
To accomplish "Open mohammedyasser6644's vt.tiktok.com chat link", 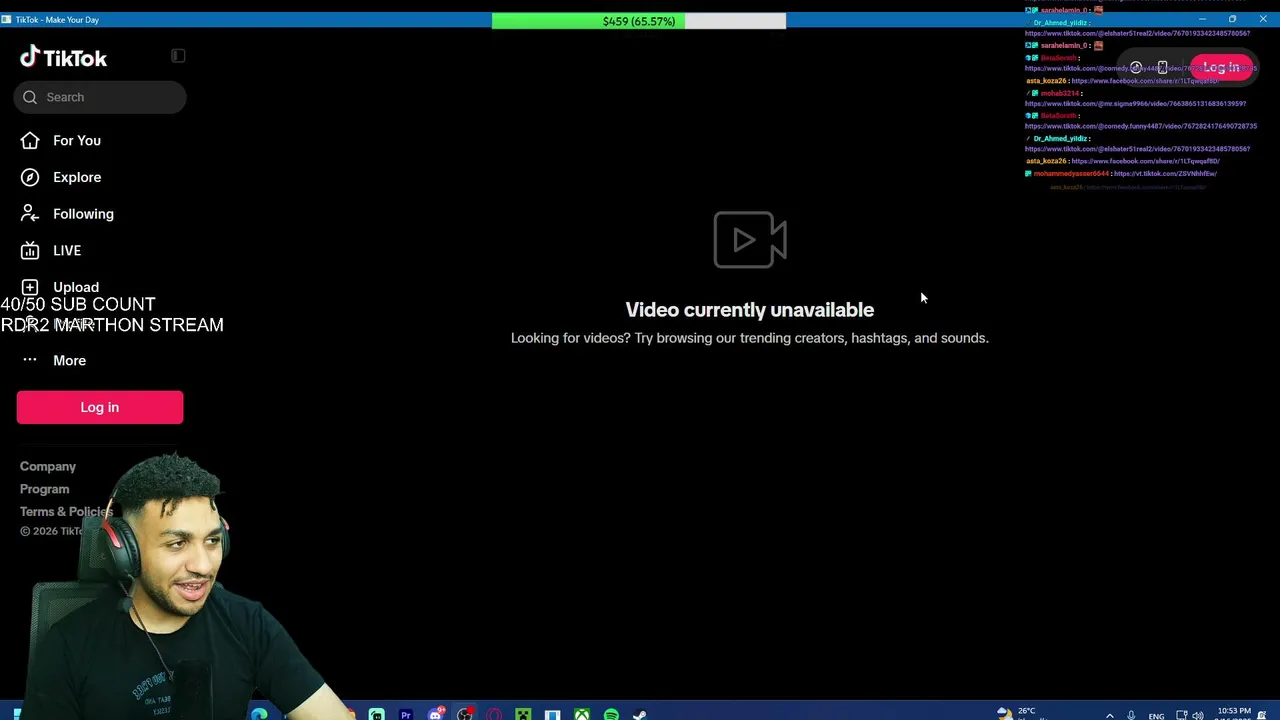I will click(1165, 174).
